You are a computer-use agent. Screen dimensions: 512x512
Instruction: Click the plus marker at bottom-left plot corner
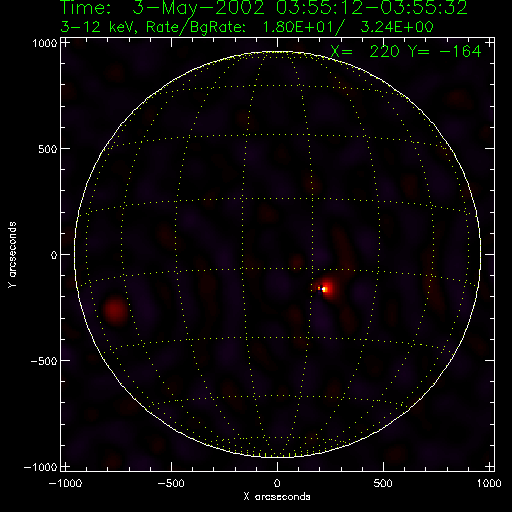pos(66,466)
